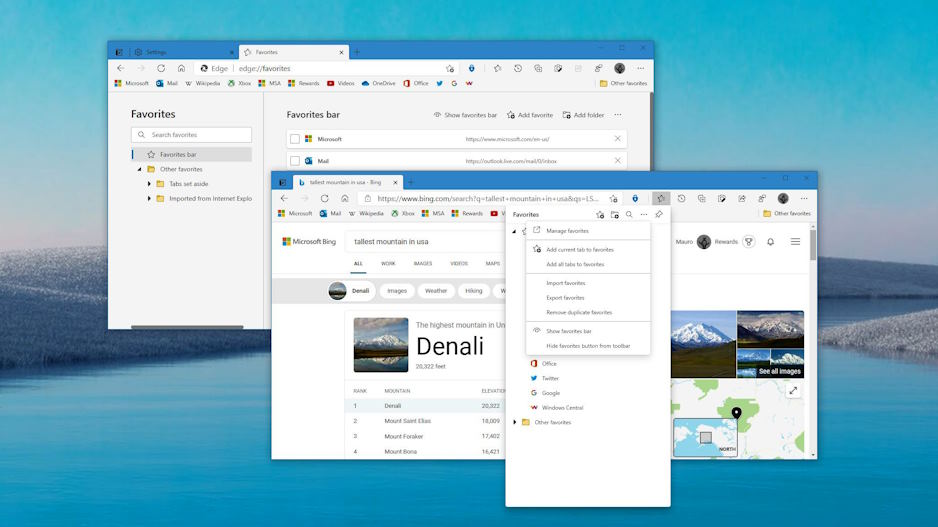Click See all images link
The height and width of the screenshot is (527, 938).
point(779,371)
